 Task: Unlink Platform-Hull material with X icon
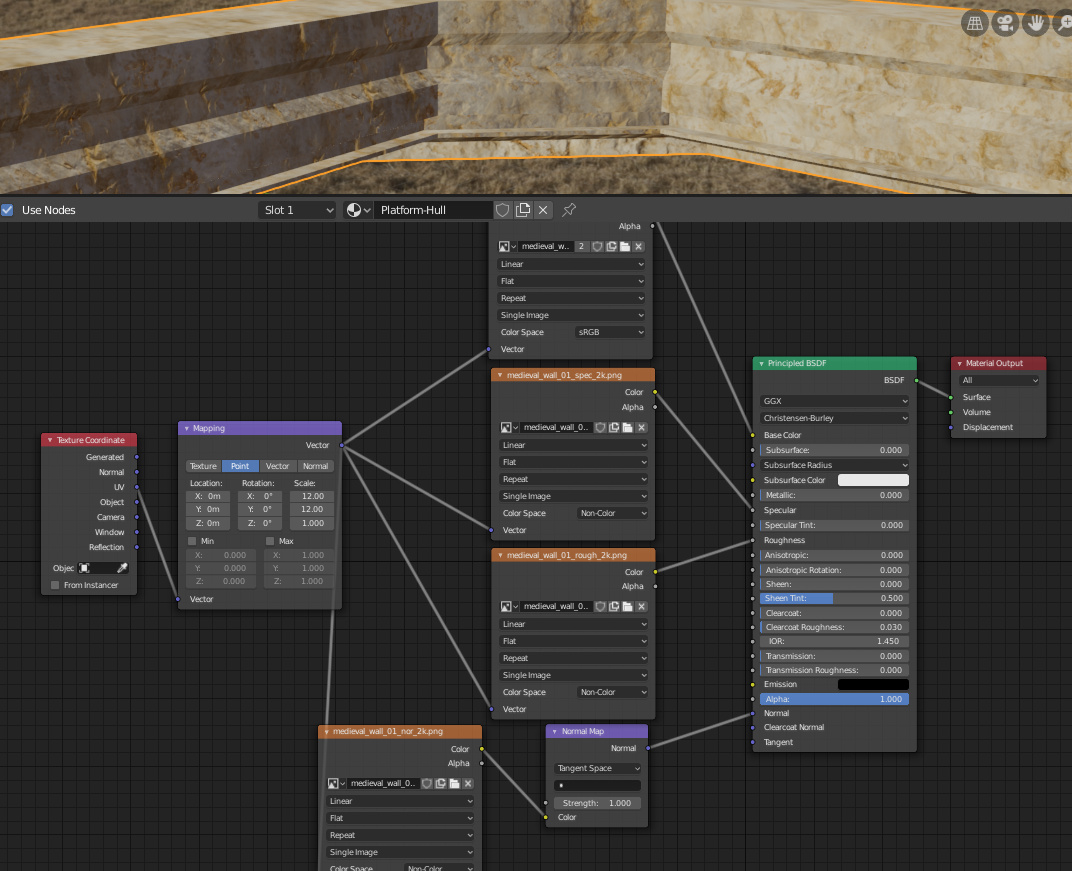543,210
